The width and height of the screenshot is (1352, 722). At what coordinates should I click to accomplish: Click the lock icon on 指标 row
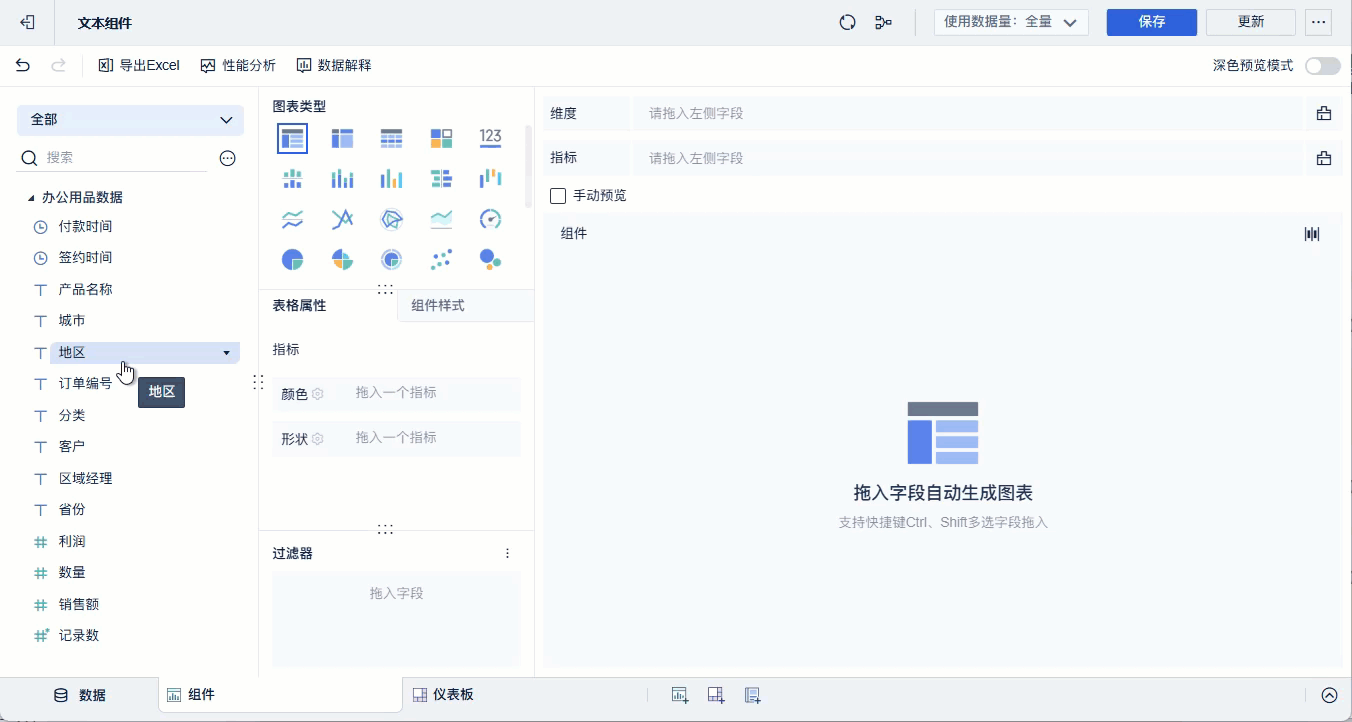click(x=1324, y=158)
